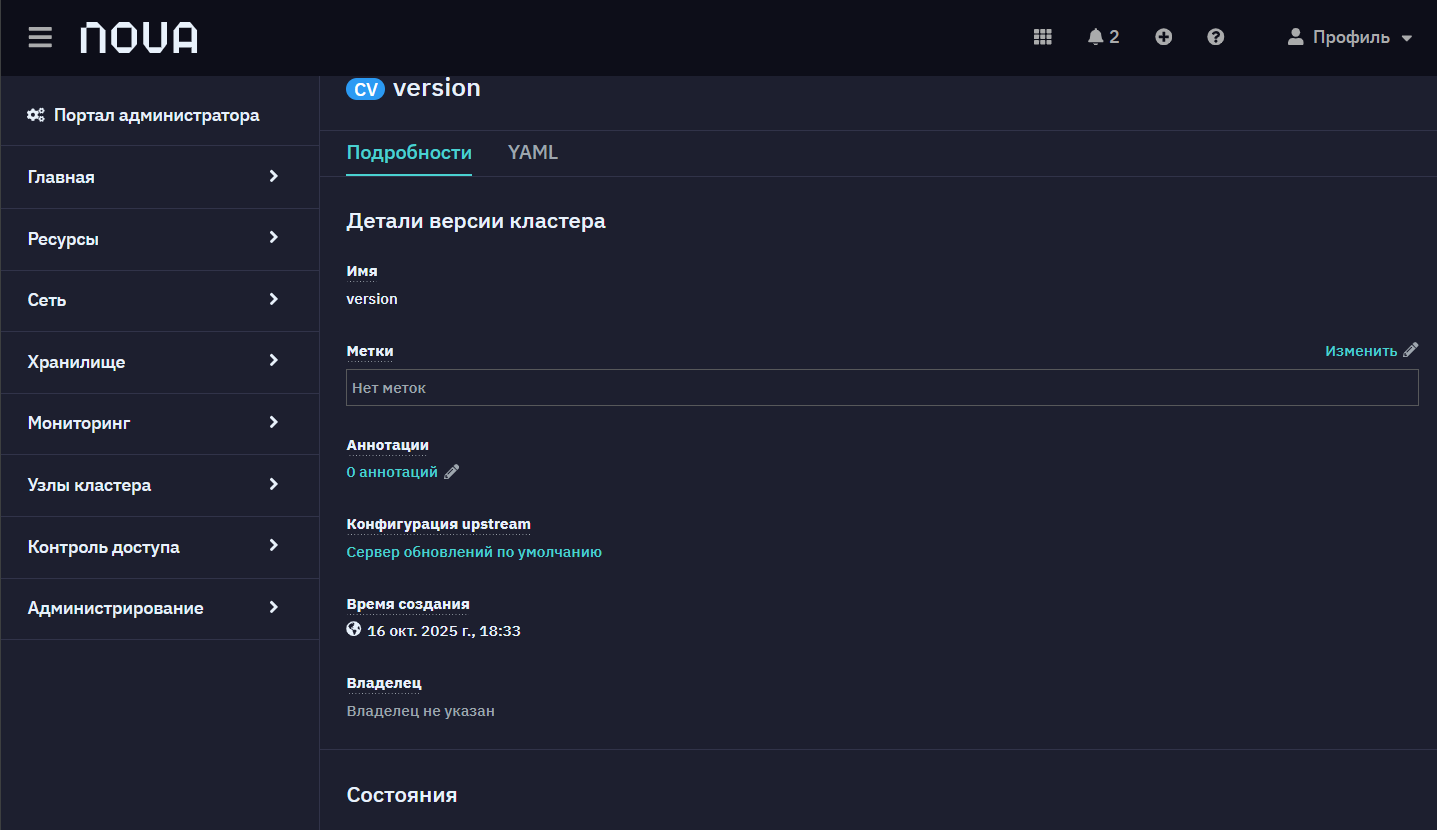Expand the Мониторинг chevron
Viewport: 1437px width, 830px height.
273,423
